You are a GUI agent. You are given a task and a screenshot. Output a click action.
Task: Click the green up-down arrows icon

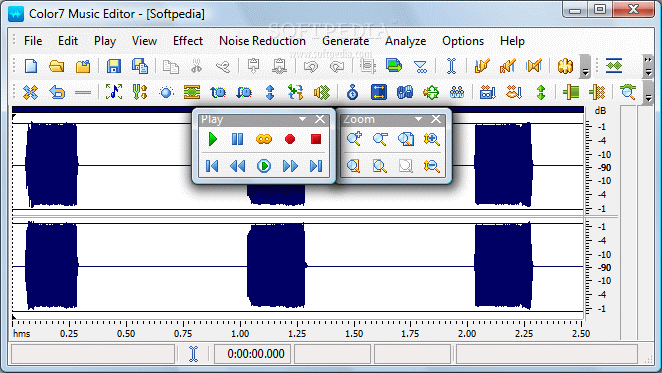click(541, 92)
